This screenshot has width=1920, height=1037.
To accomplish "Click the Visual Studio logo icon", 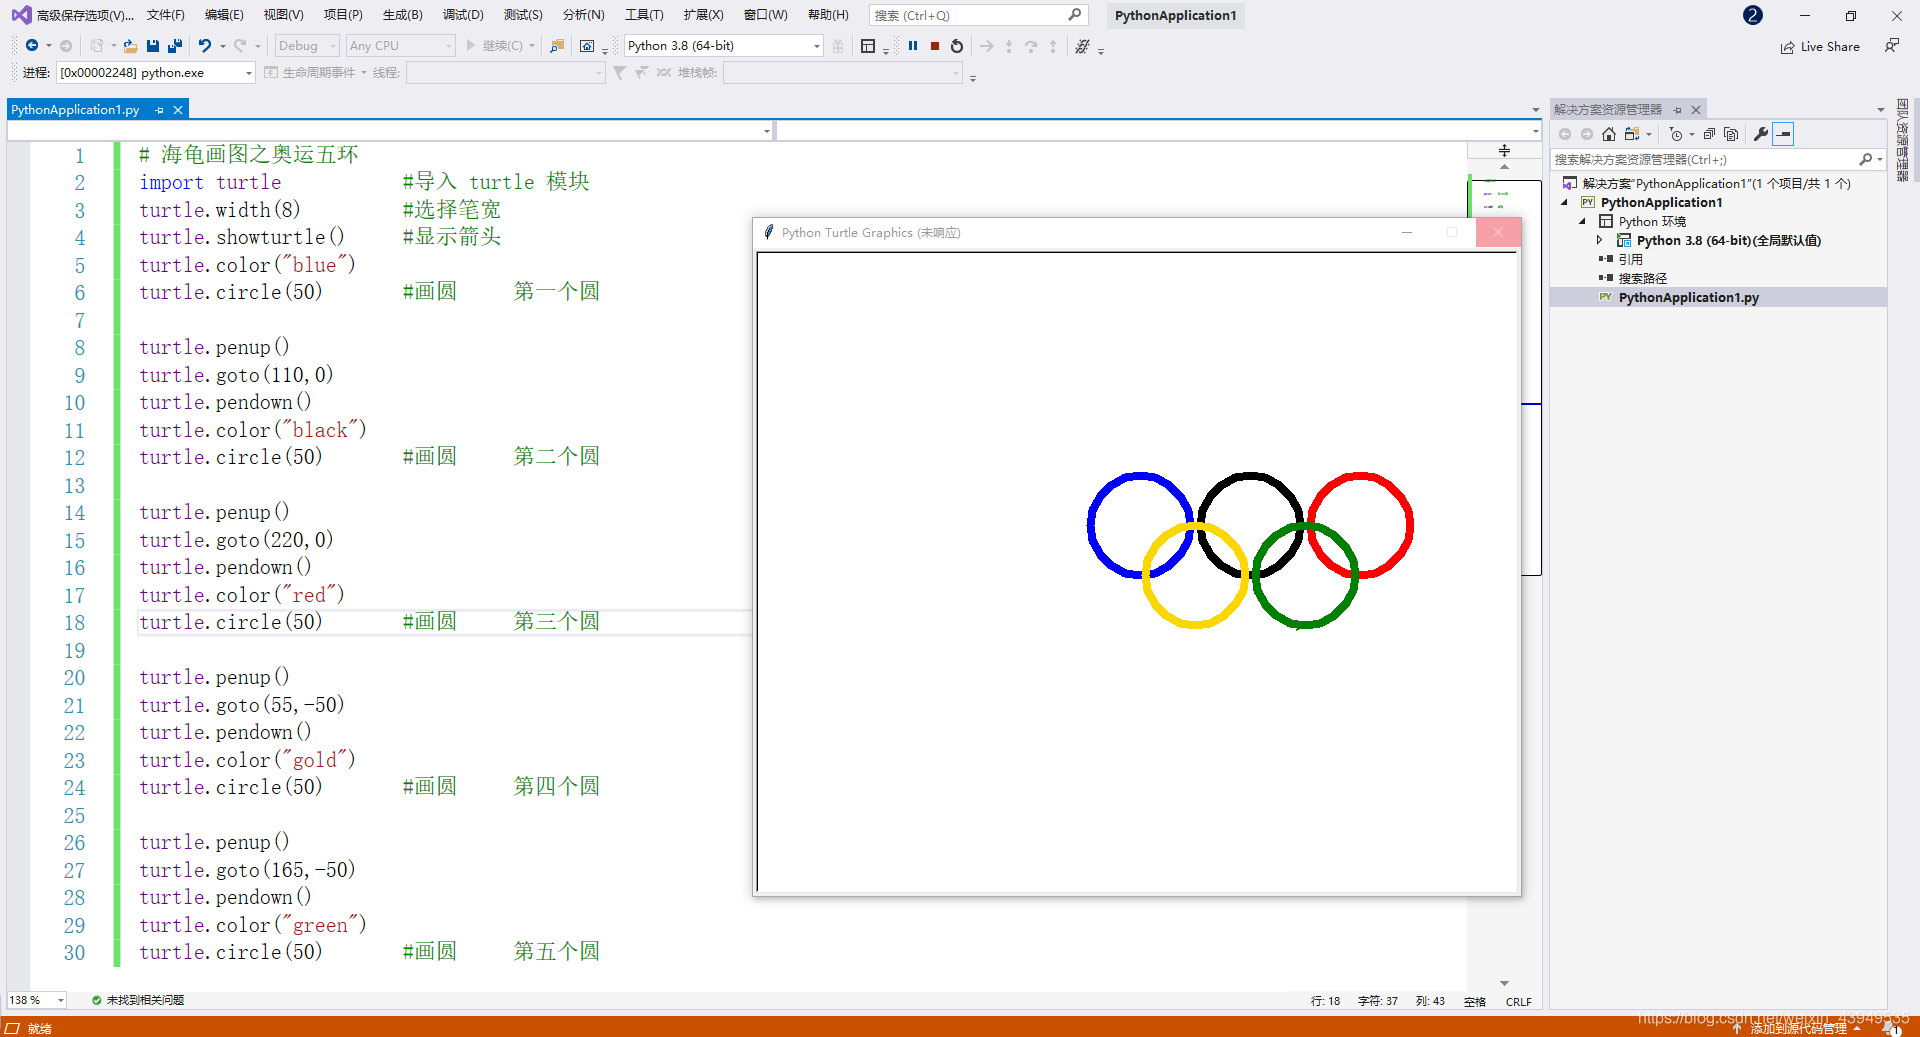I will tap(21, 15).
